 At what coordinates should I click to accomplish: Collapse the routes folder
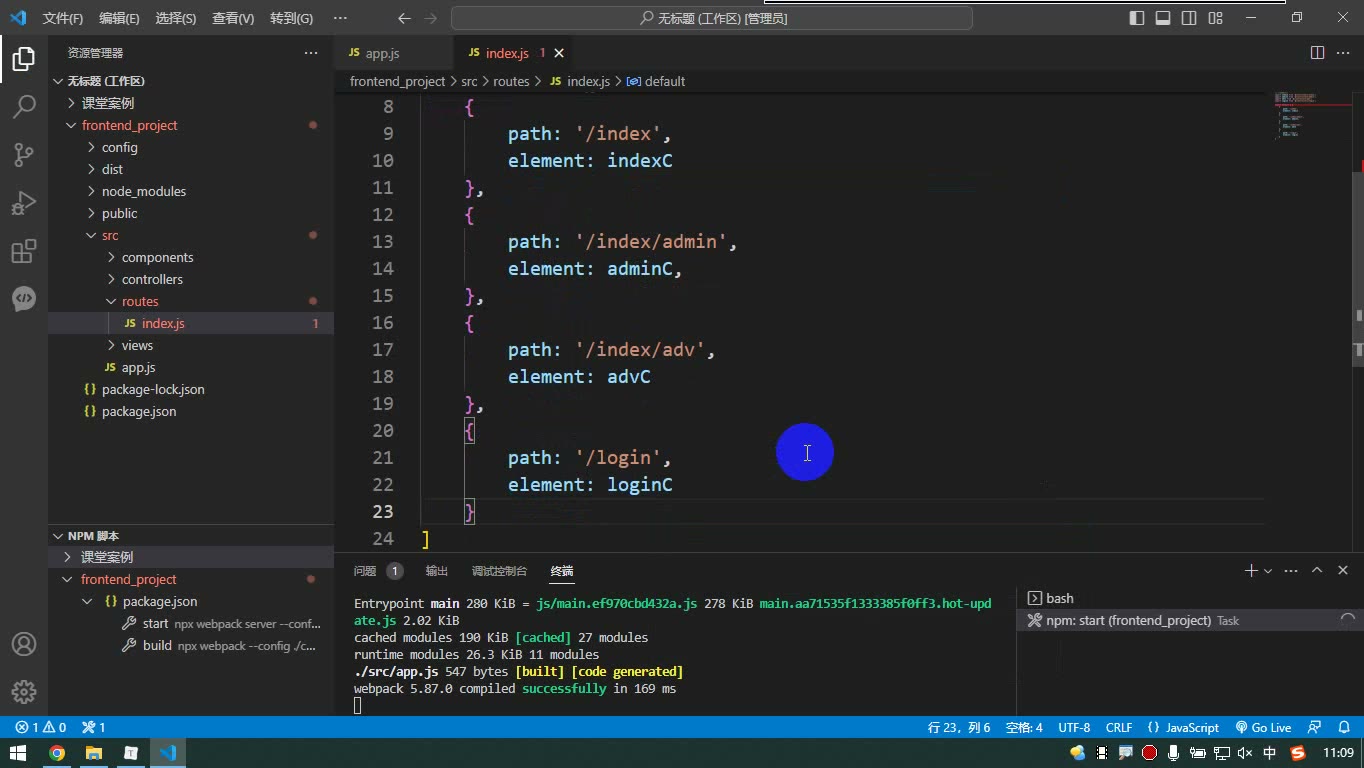(139, 301)
